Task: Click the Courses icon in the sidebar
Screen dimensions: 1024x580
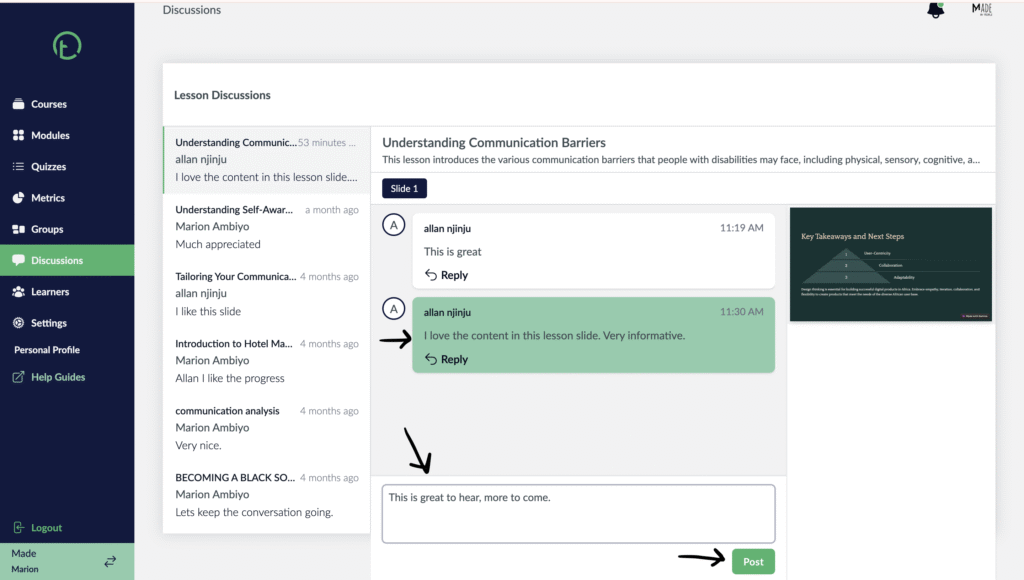Action: [18, 104]
